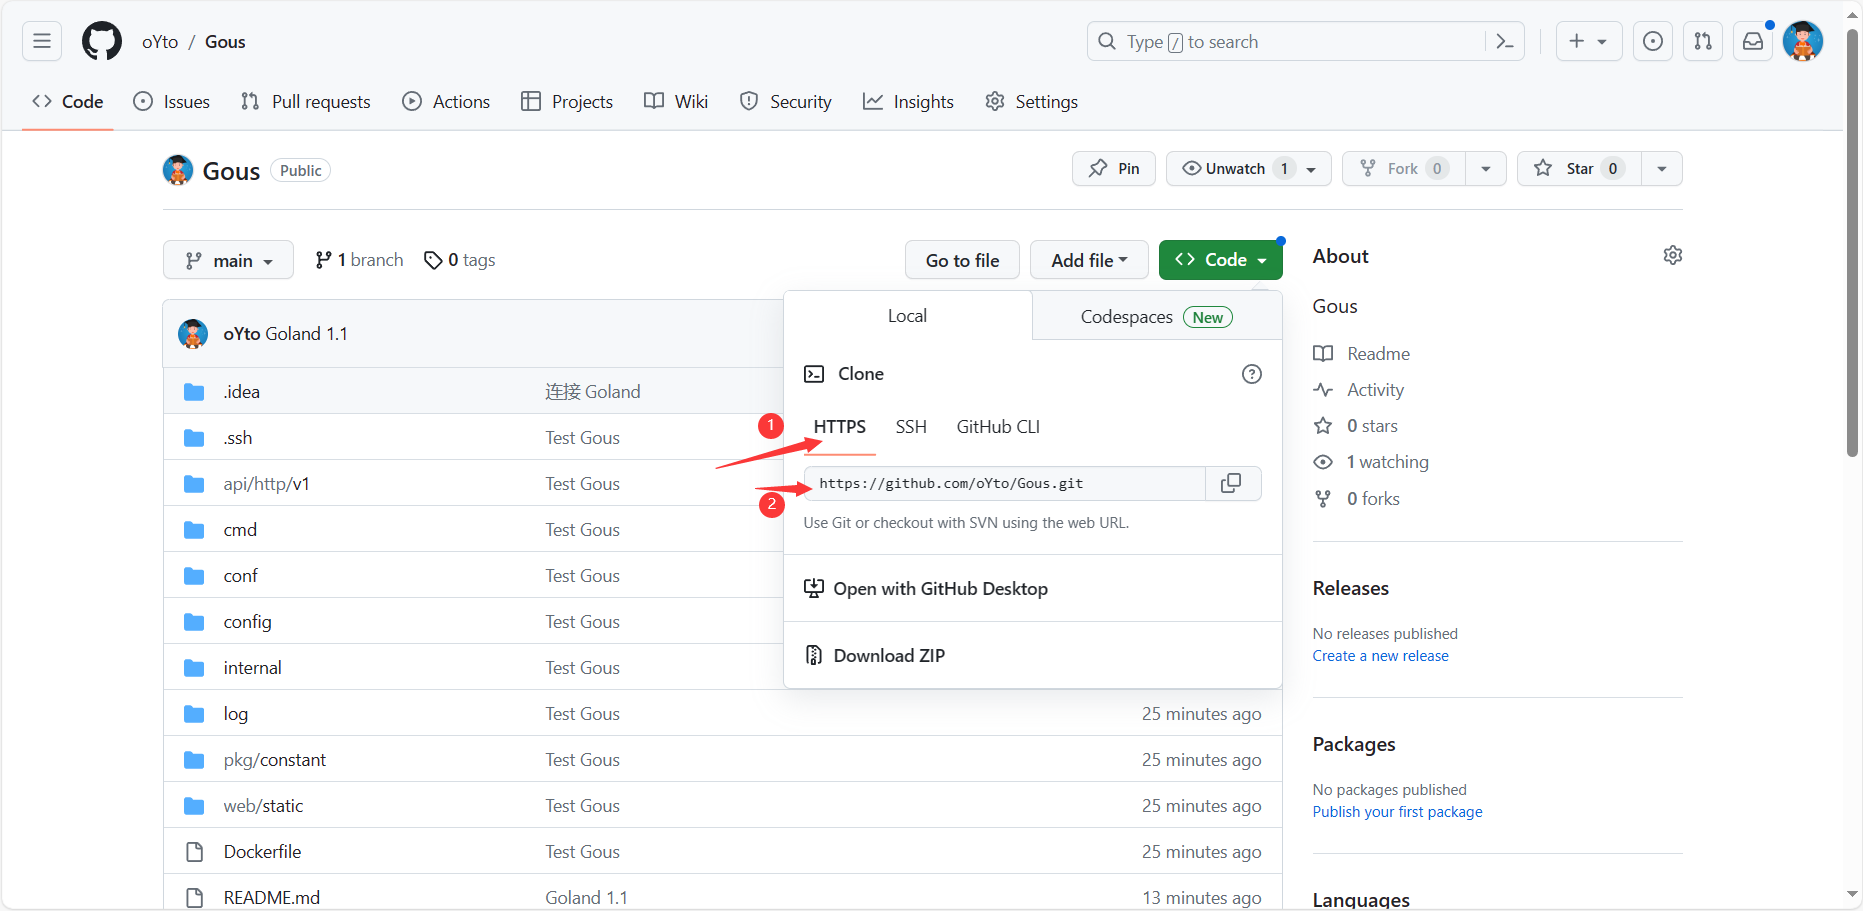The image size is (1863, 911).
Task: Open the Wiki tab
Action: (x=676, y=101)
